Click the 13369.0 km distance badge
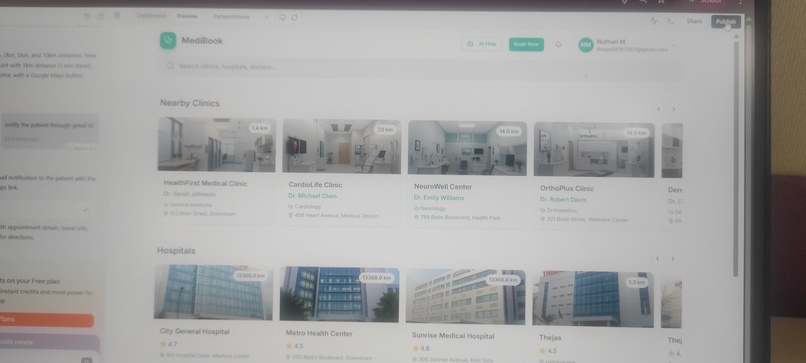The height and width of the screenshot is (363, 806). [250, 276]
